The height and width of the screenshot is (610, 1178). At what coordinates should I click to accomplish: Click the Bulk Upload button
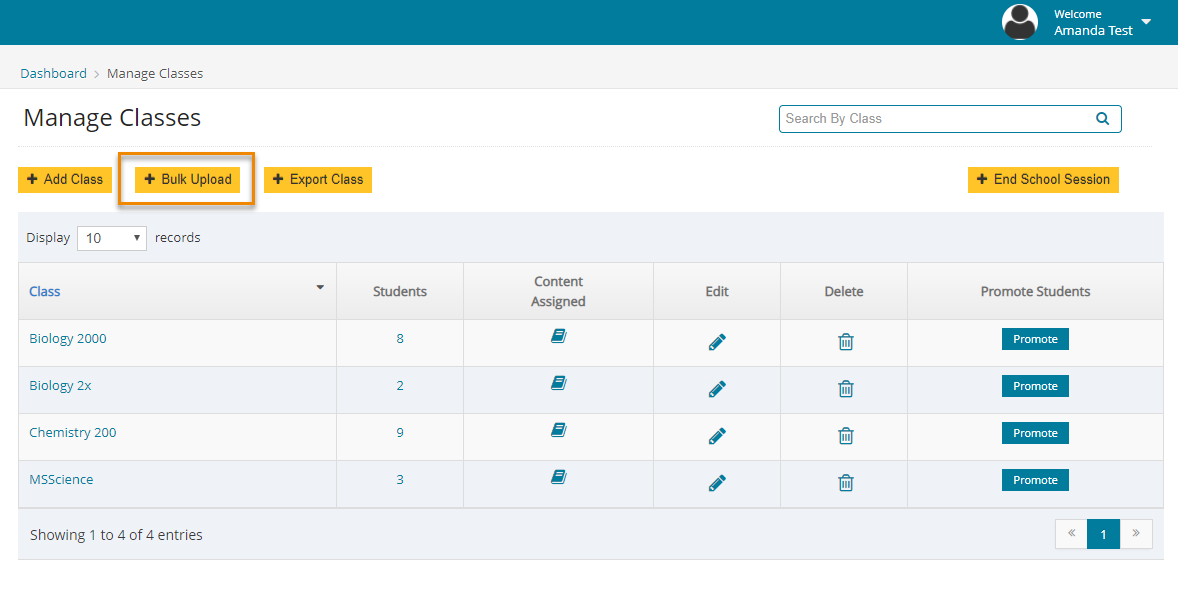pos(186,179)
